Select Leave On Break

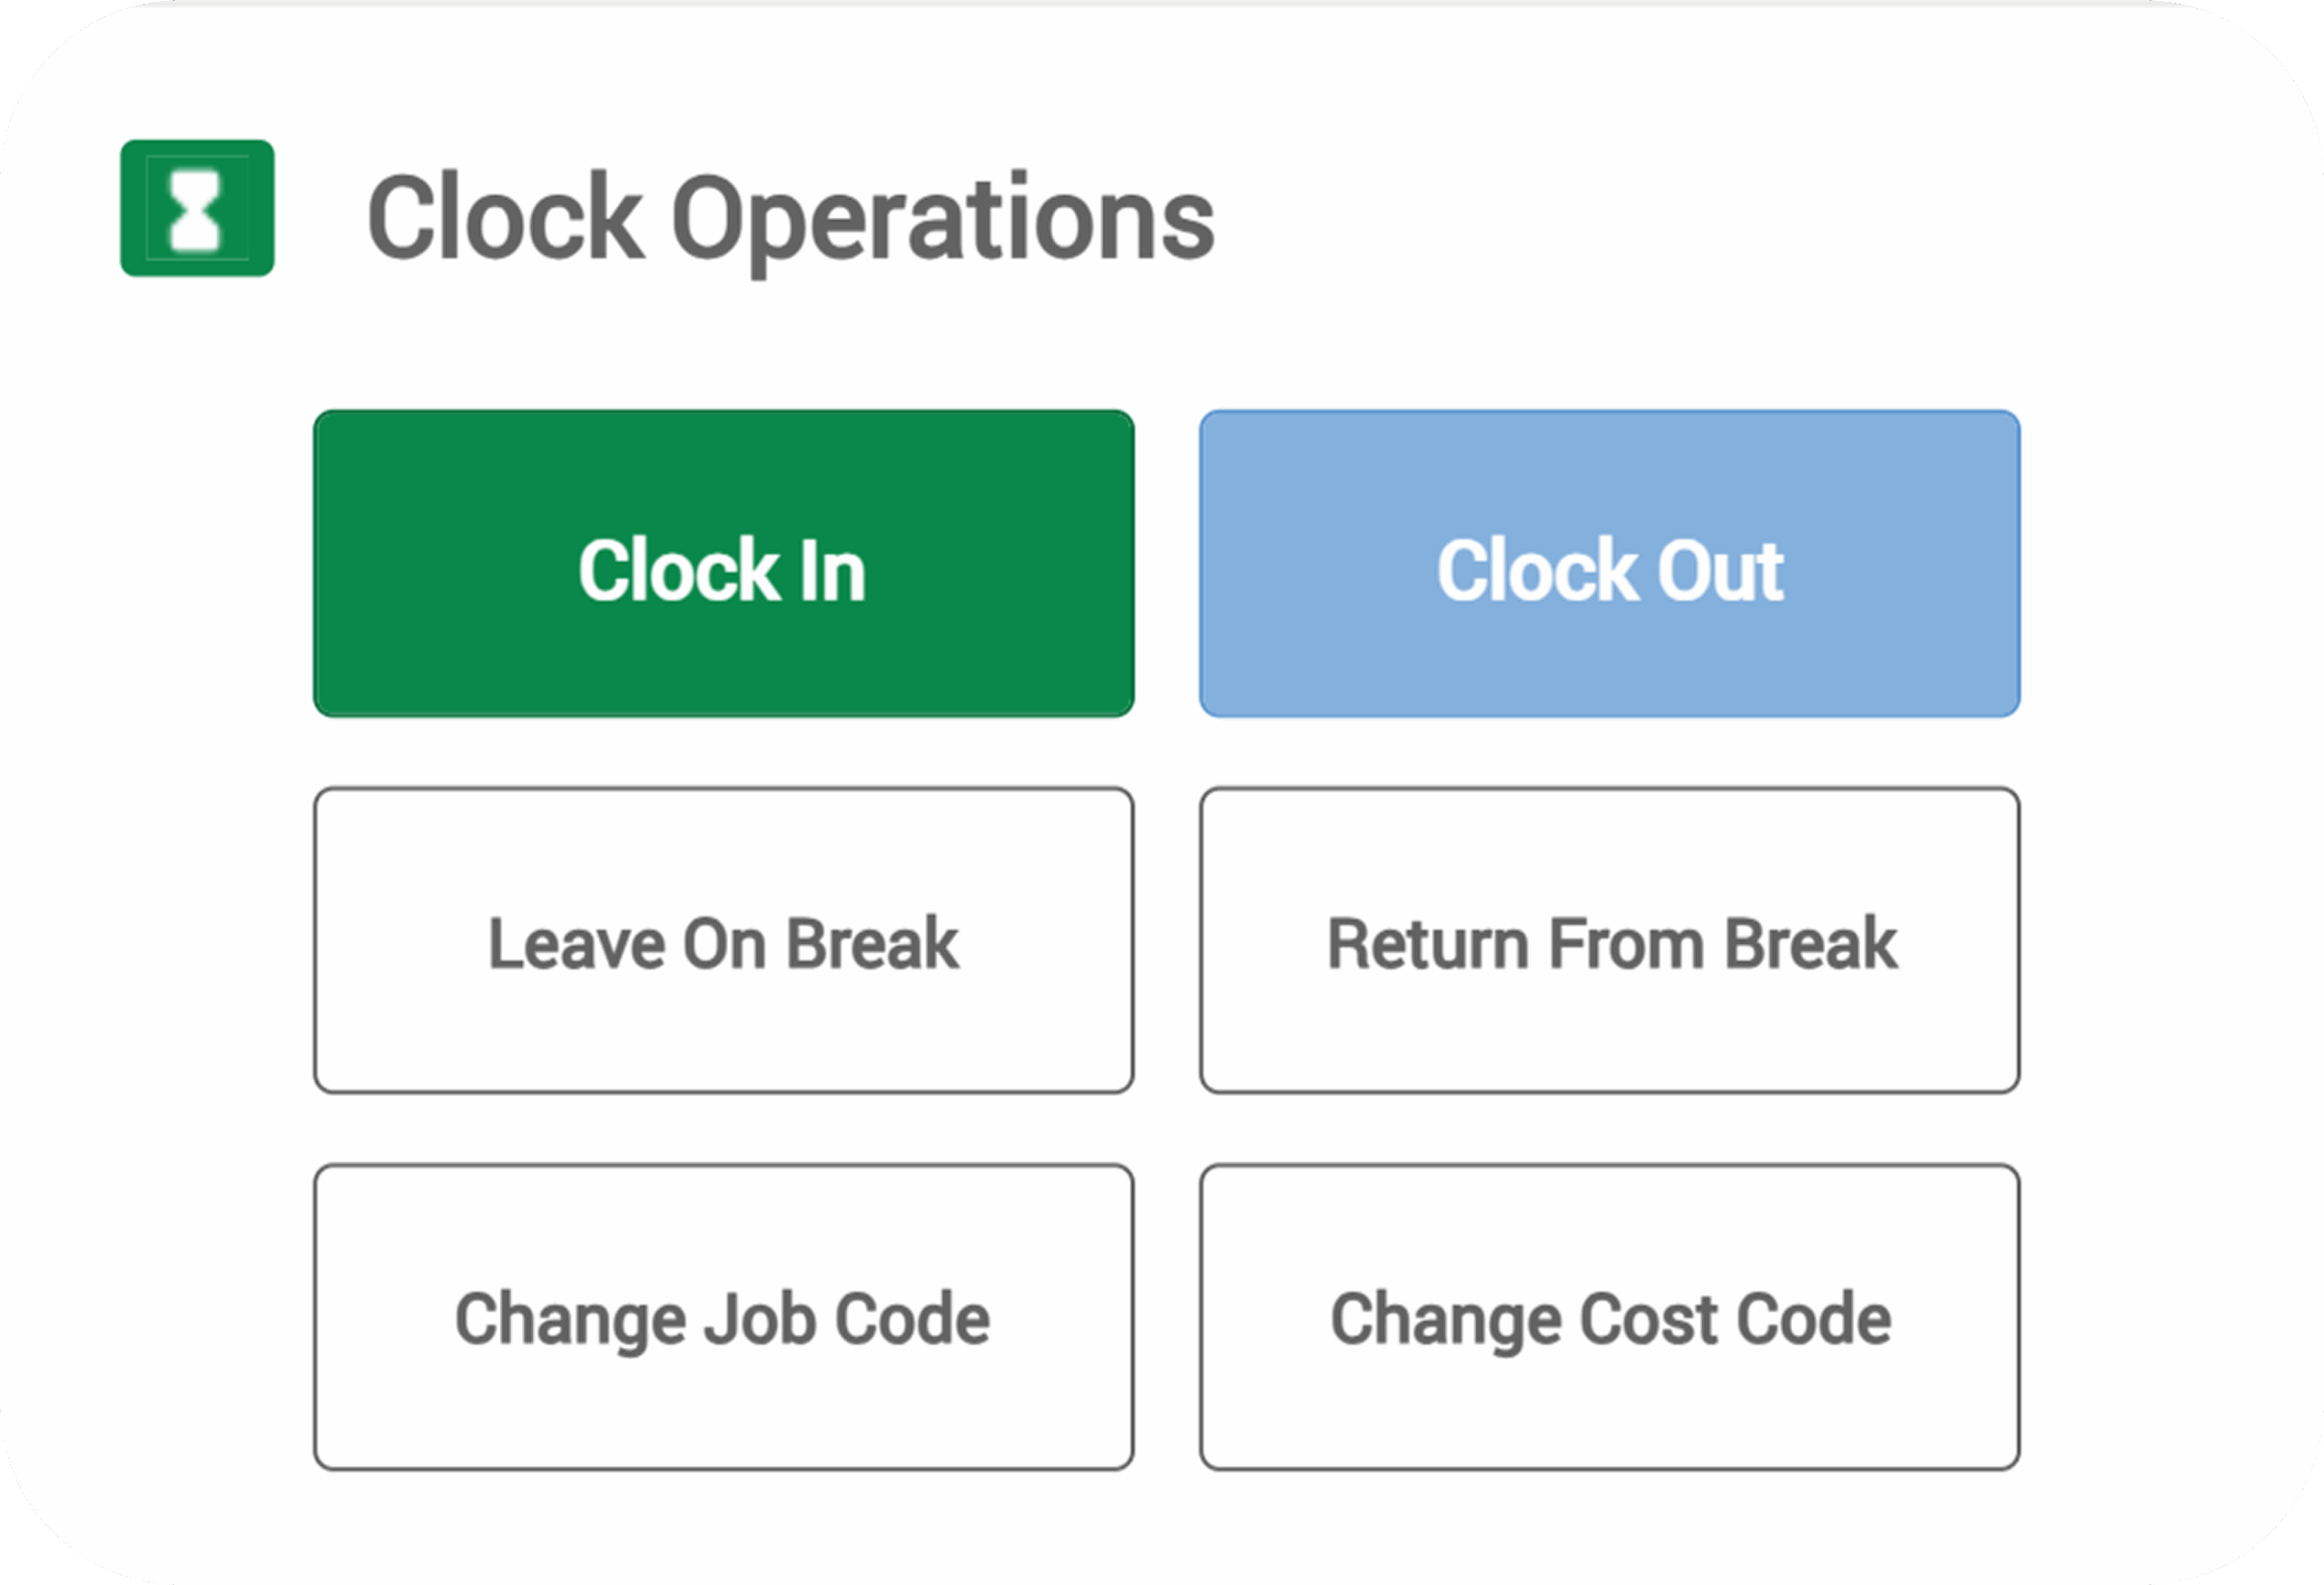point(723,940)
